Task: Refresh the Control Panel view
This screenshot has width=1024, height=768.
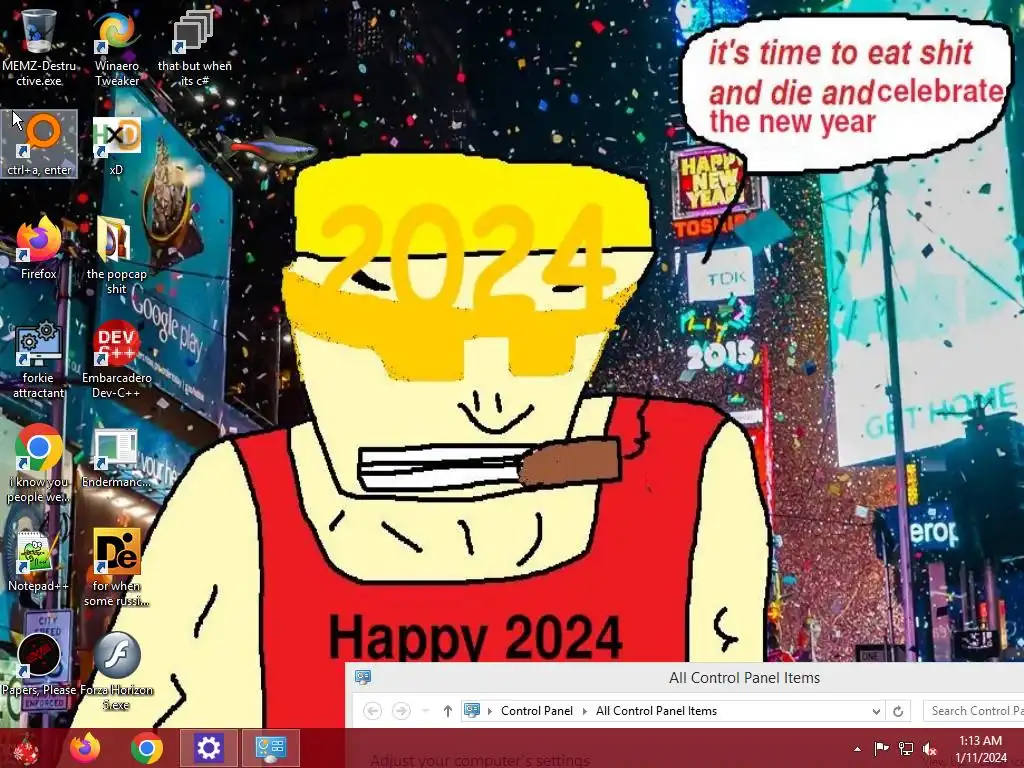Action: [898, 711]
